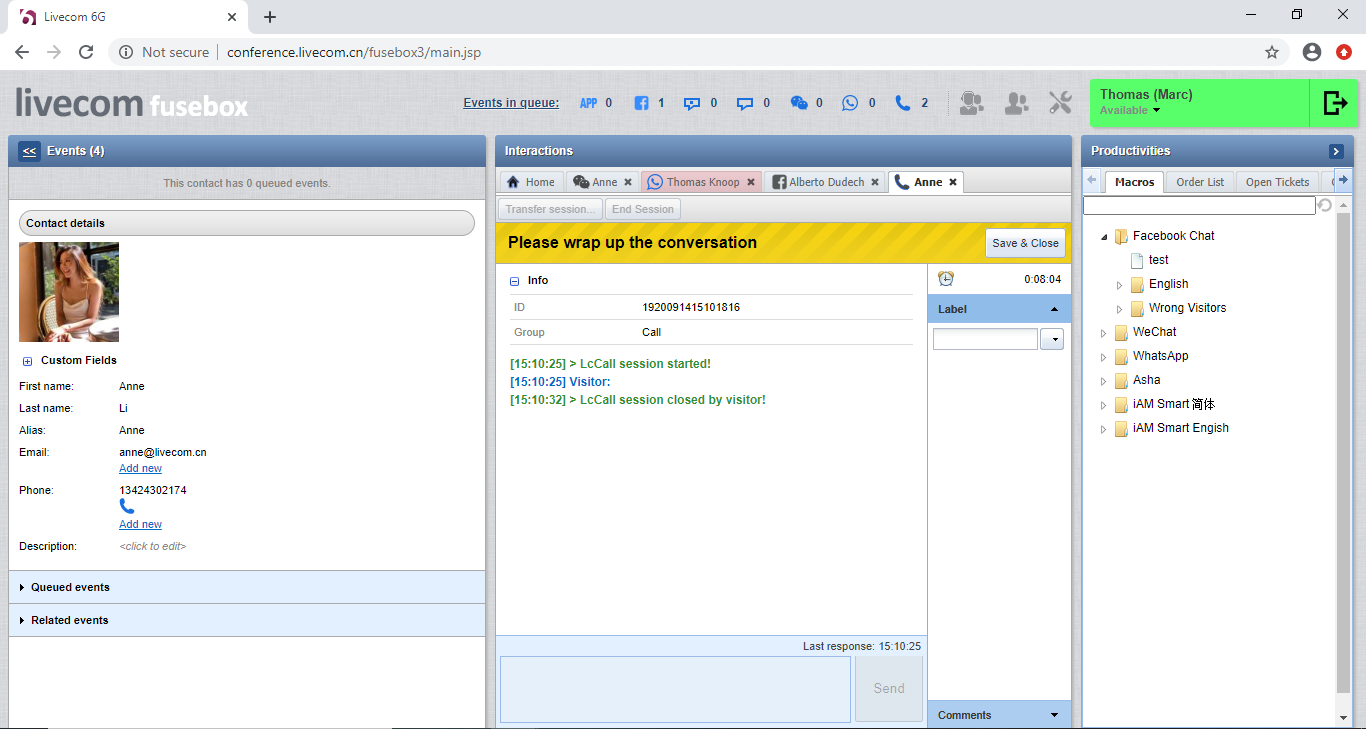Open the wrench and screwdriver settings icon
Viewport: 1366px width, 729px height.
pyautogui.click(x=1060, y=103)
